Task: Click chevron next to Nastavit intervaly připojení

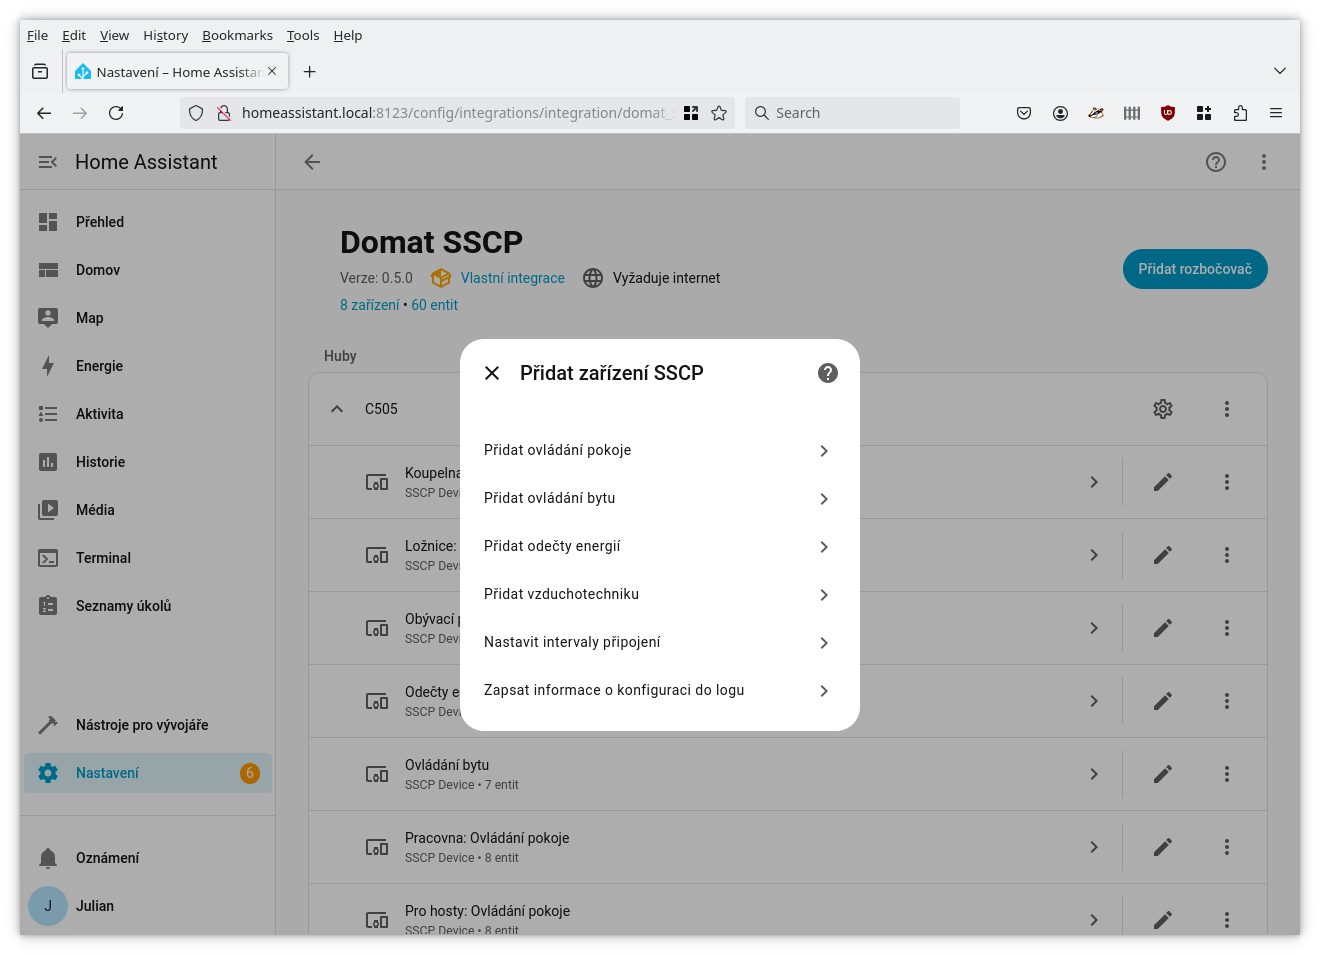Action: click(824, 643)
